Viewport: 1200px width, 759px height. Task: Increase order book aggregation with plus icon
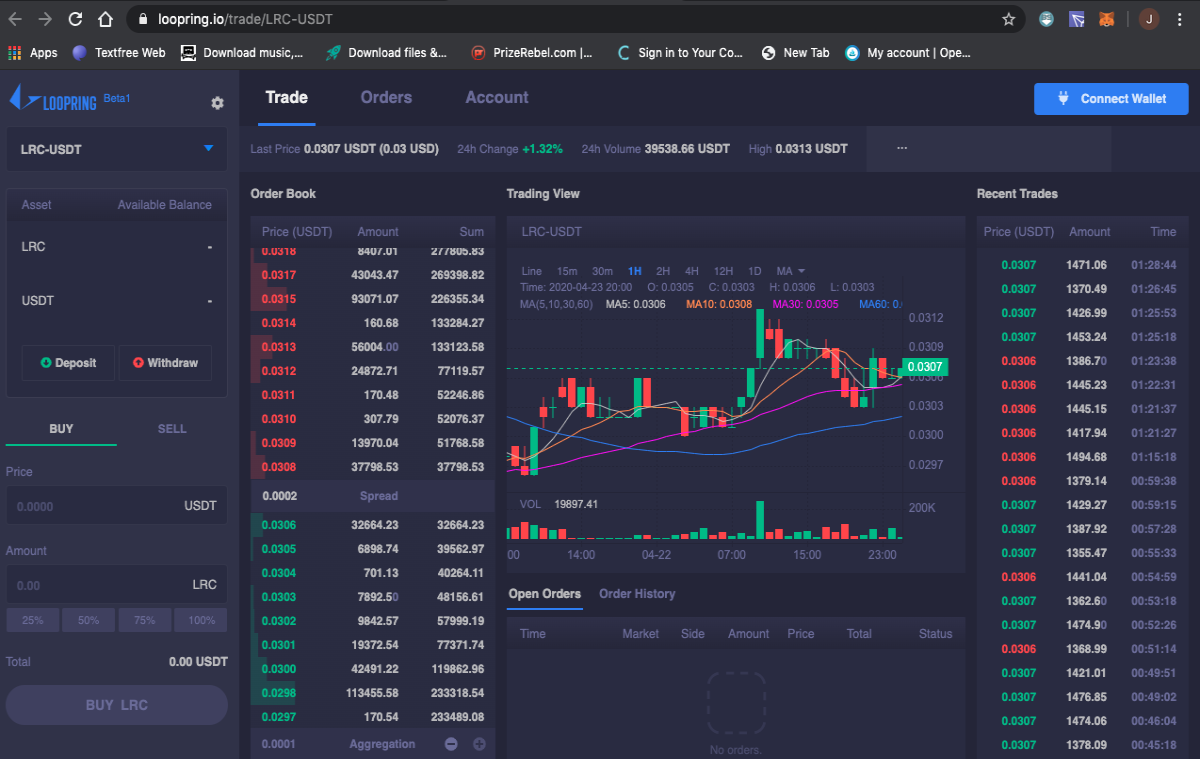tap(479, 744)
